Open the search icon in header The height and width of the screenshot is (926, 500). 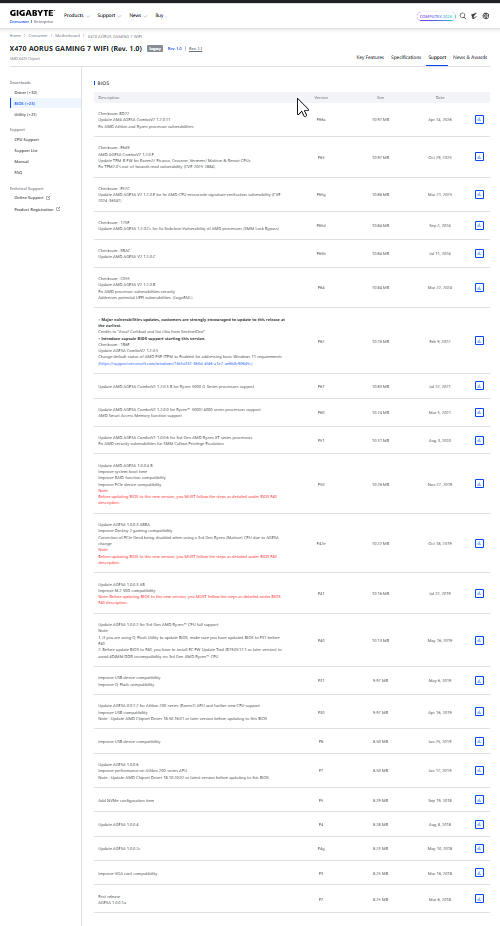463,16
